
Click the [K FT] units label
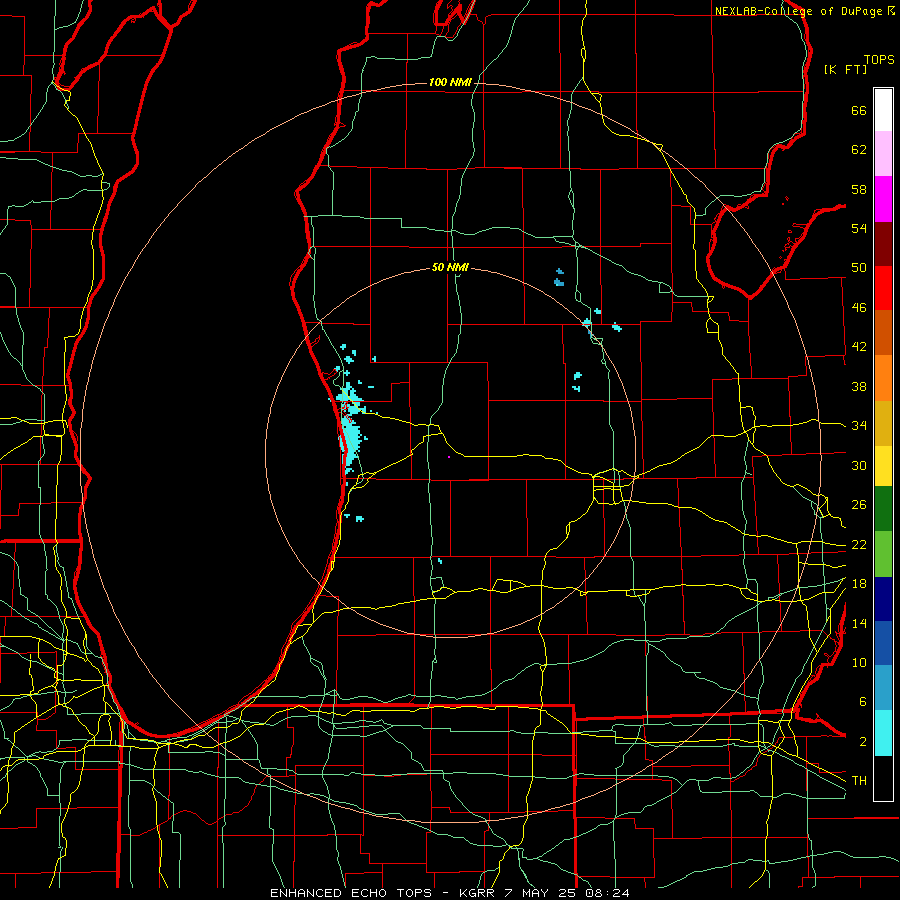845,70
